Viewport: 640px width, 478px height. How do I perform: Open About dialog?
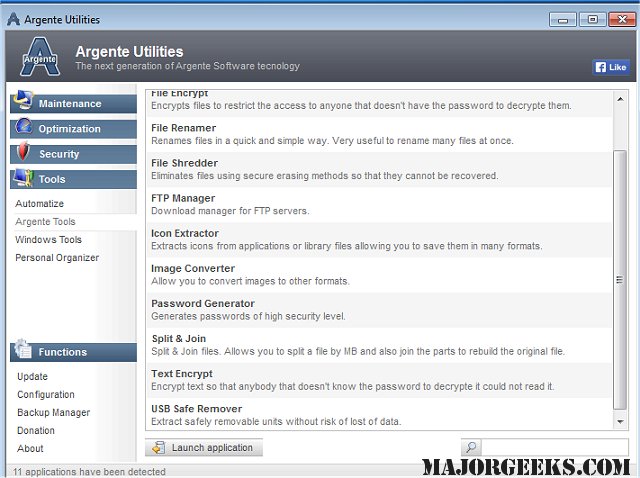[x=30, y=448]
